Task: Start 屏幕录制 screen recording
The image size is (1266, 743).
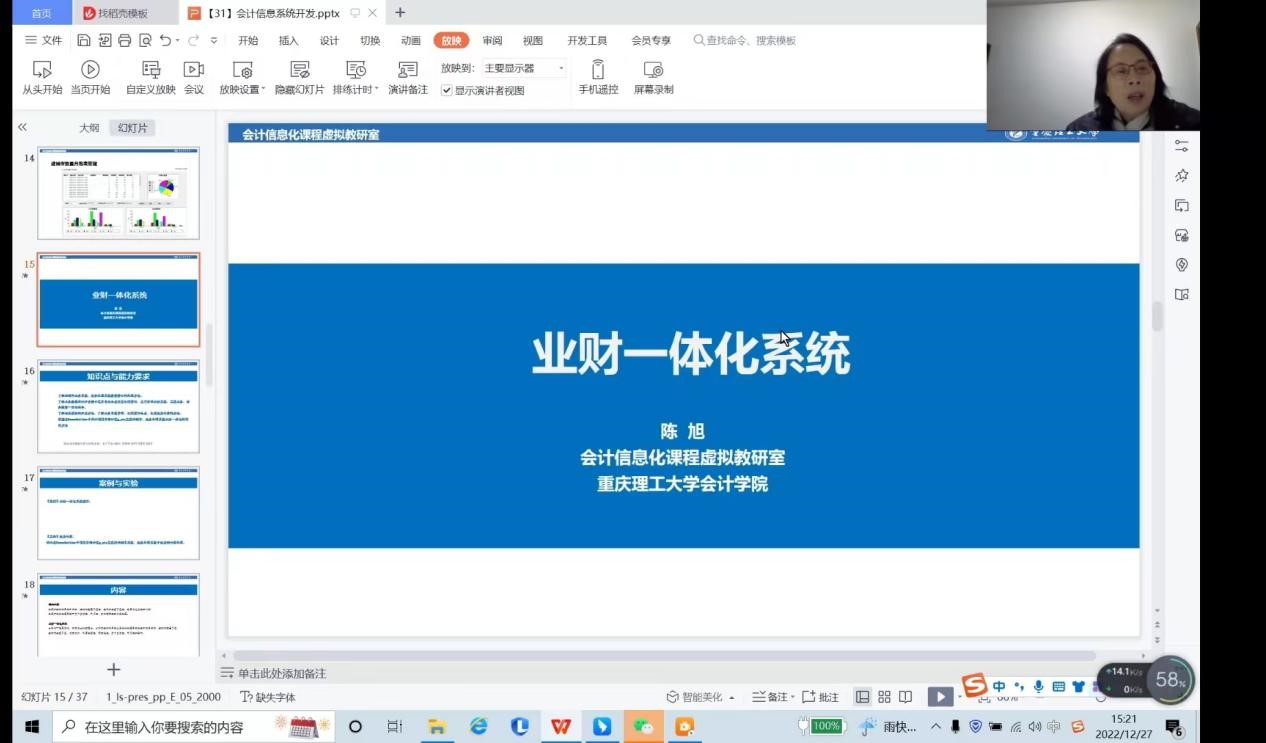Action: point(653,77)
